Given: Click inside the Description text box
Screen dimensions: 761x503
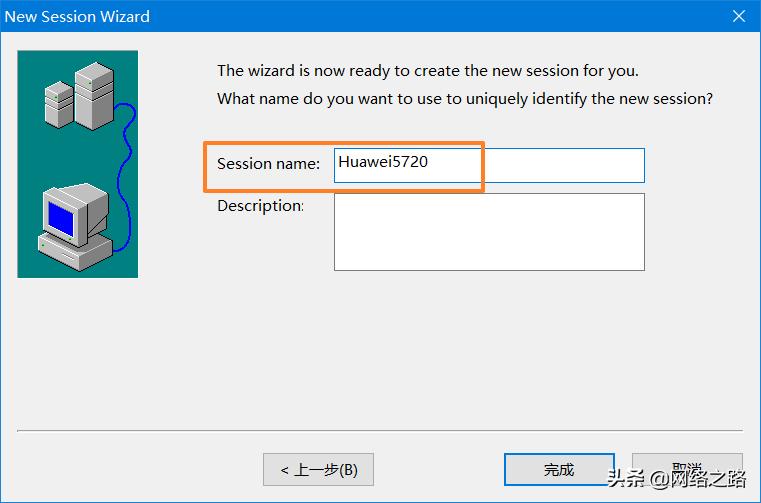Looking at the screenshot, I should [x=489, y=231].
